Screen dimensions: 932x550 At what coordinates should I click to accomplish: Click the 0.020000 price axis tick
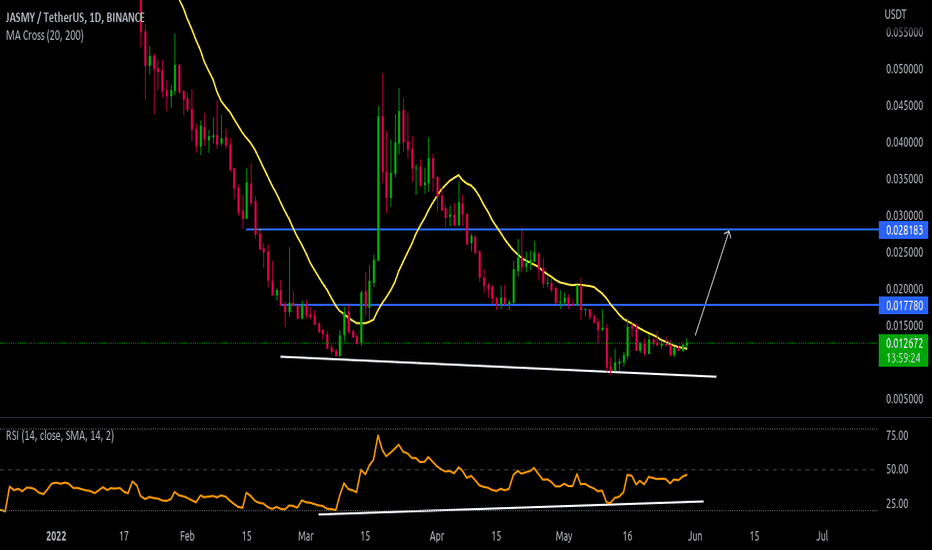pyautogui.click(x=904, y=289)
